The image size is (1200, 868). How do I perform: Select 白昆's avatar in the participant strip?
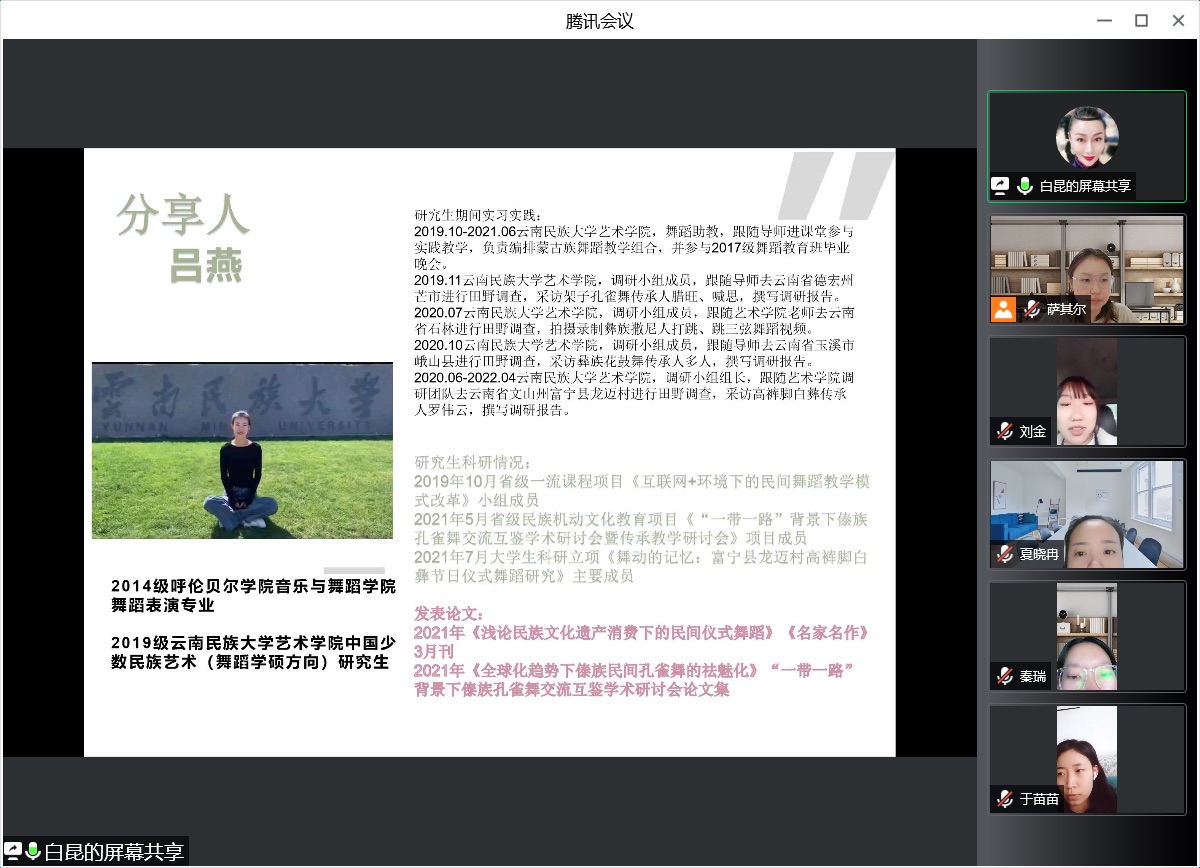1087,138
